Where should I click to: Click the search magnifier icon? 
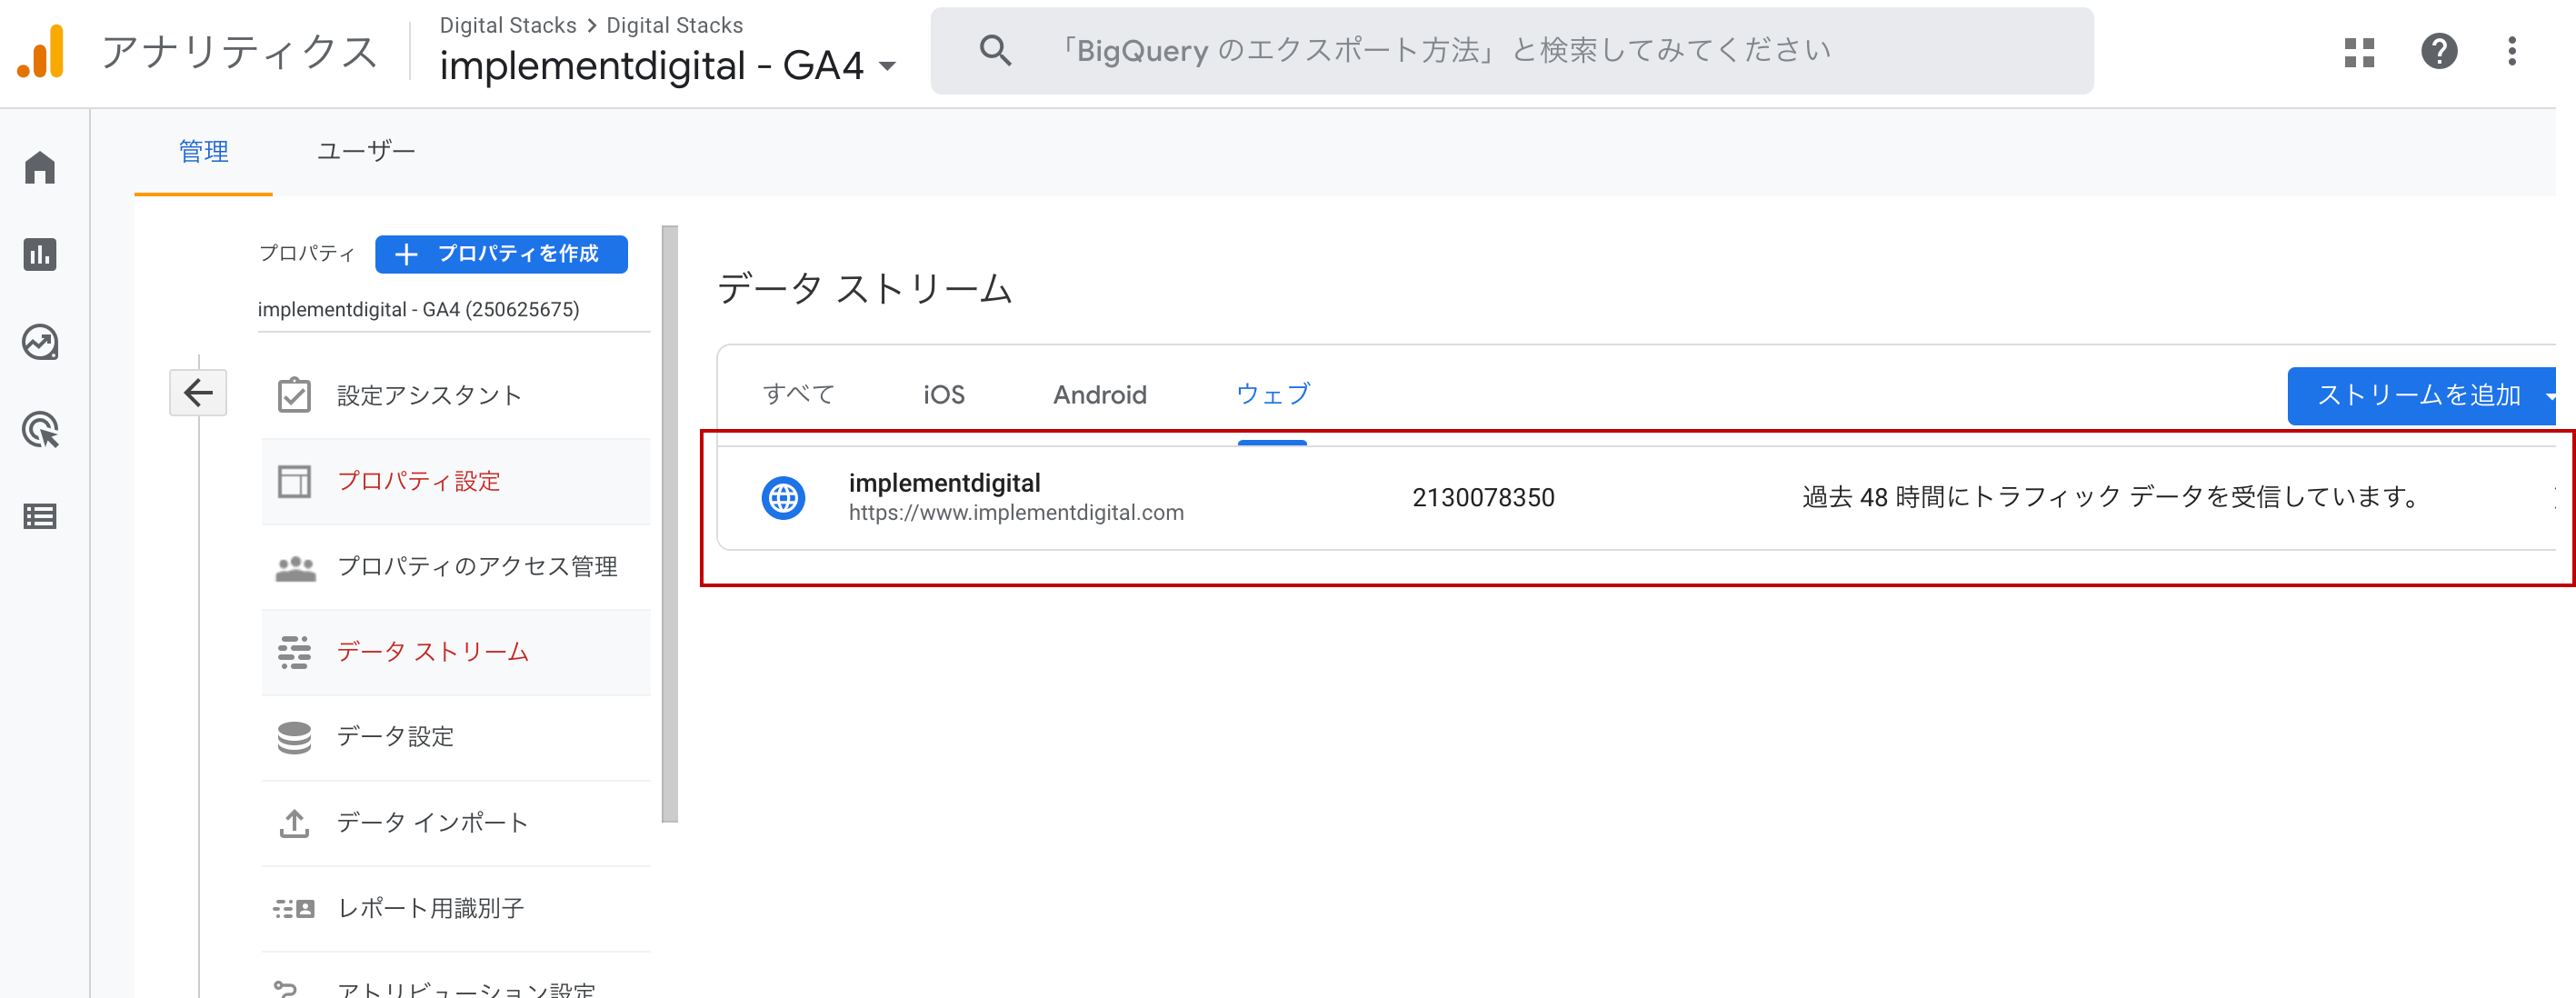pyautogui.click(x=994, y=50)
